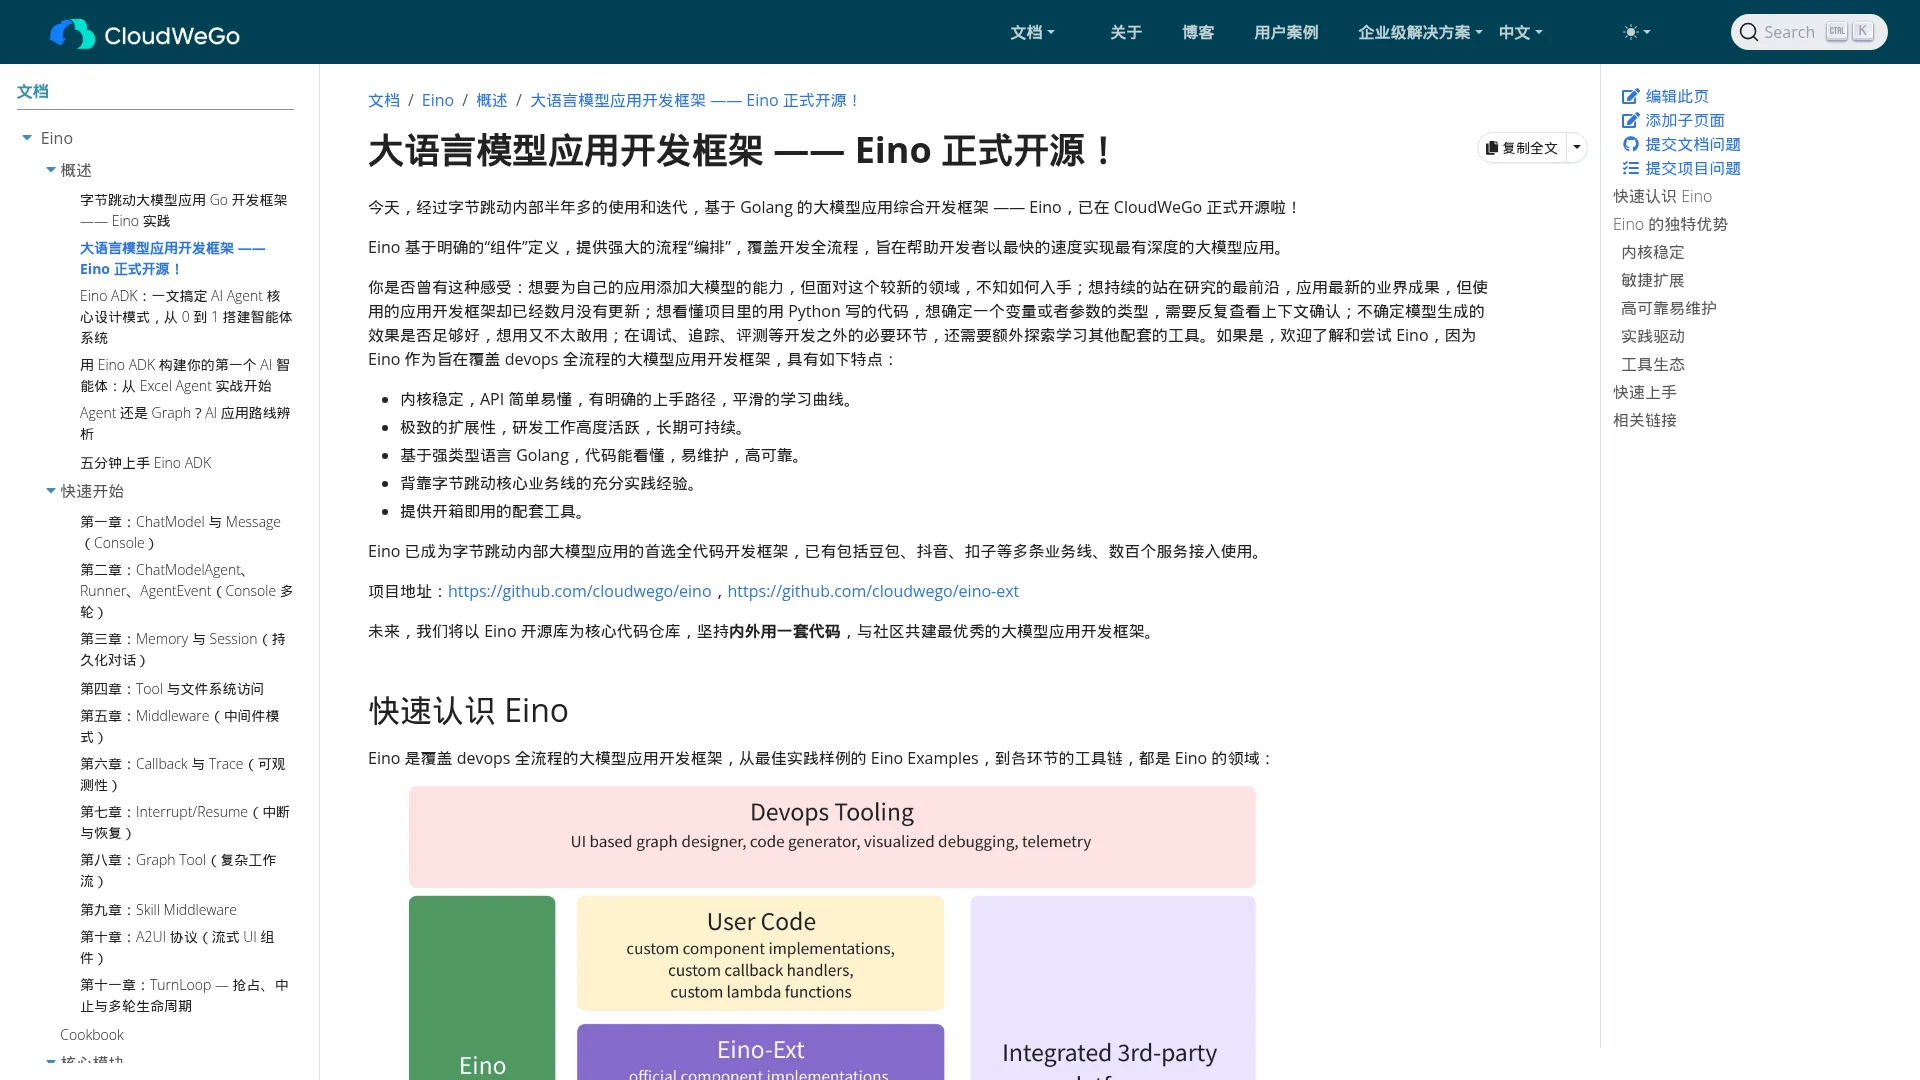
Task: Jump to 实践驱动 in outline
Action: (x=1652, y=336)
